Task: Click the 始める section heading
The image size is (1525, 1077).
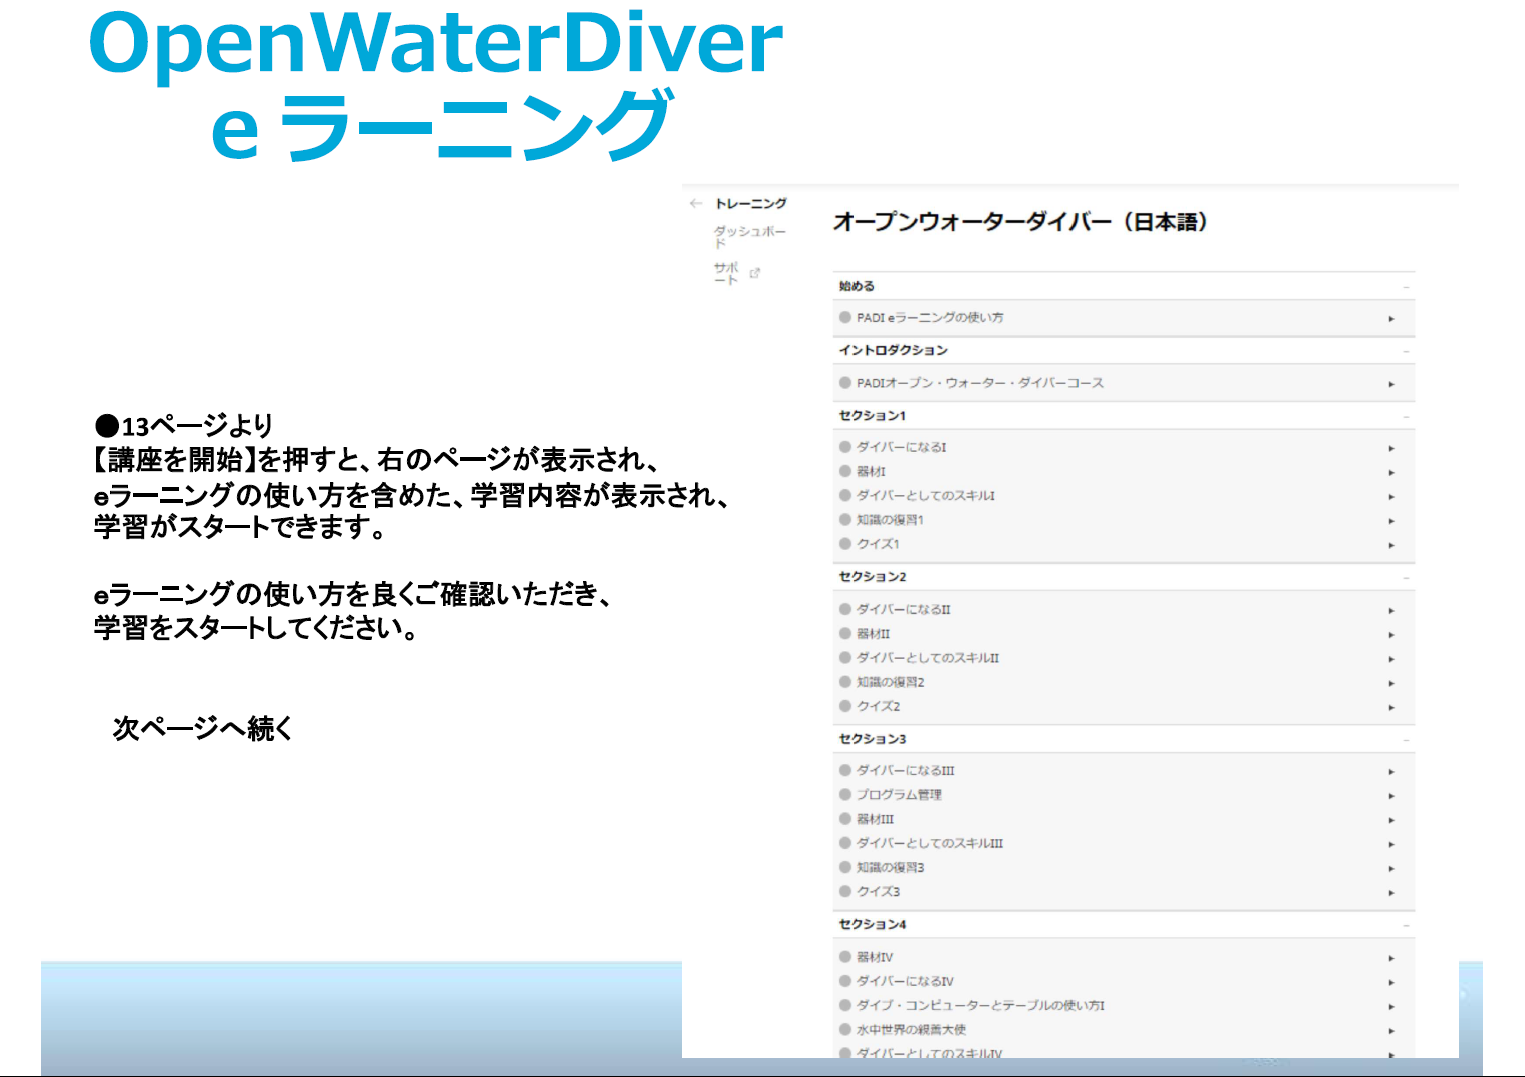Action: tap(857, 286)
